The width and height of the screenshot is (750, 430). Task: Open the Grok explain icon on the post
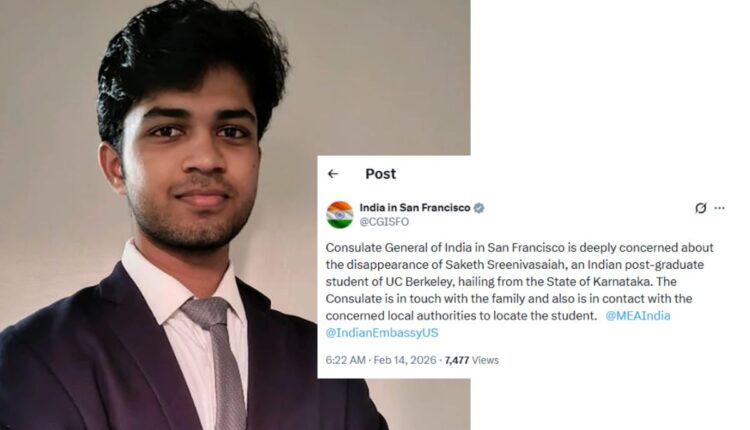click(701, 208)
